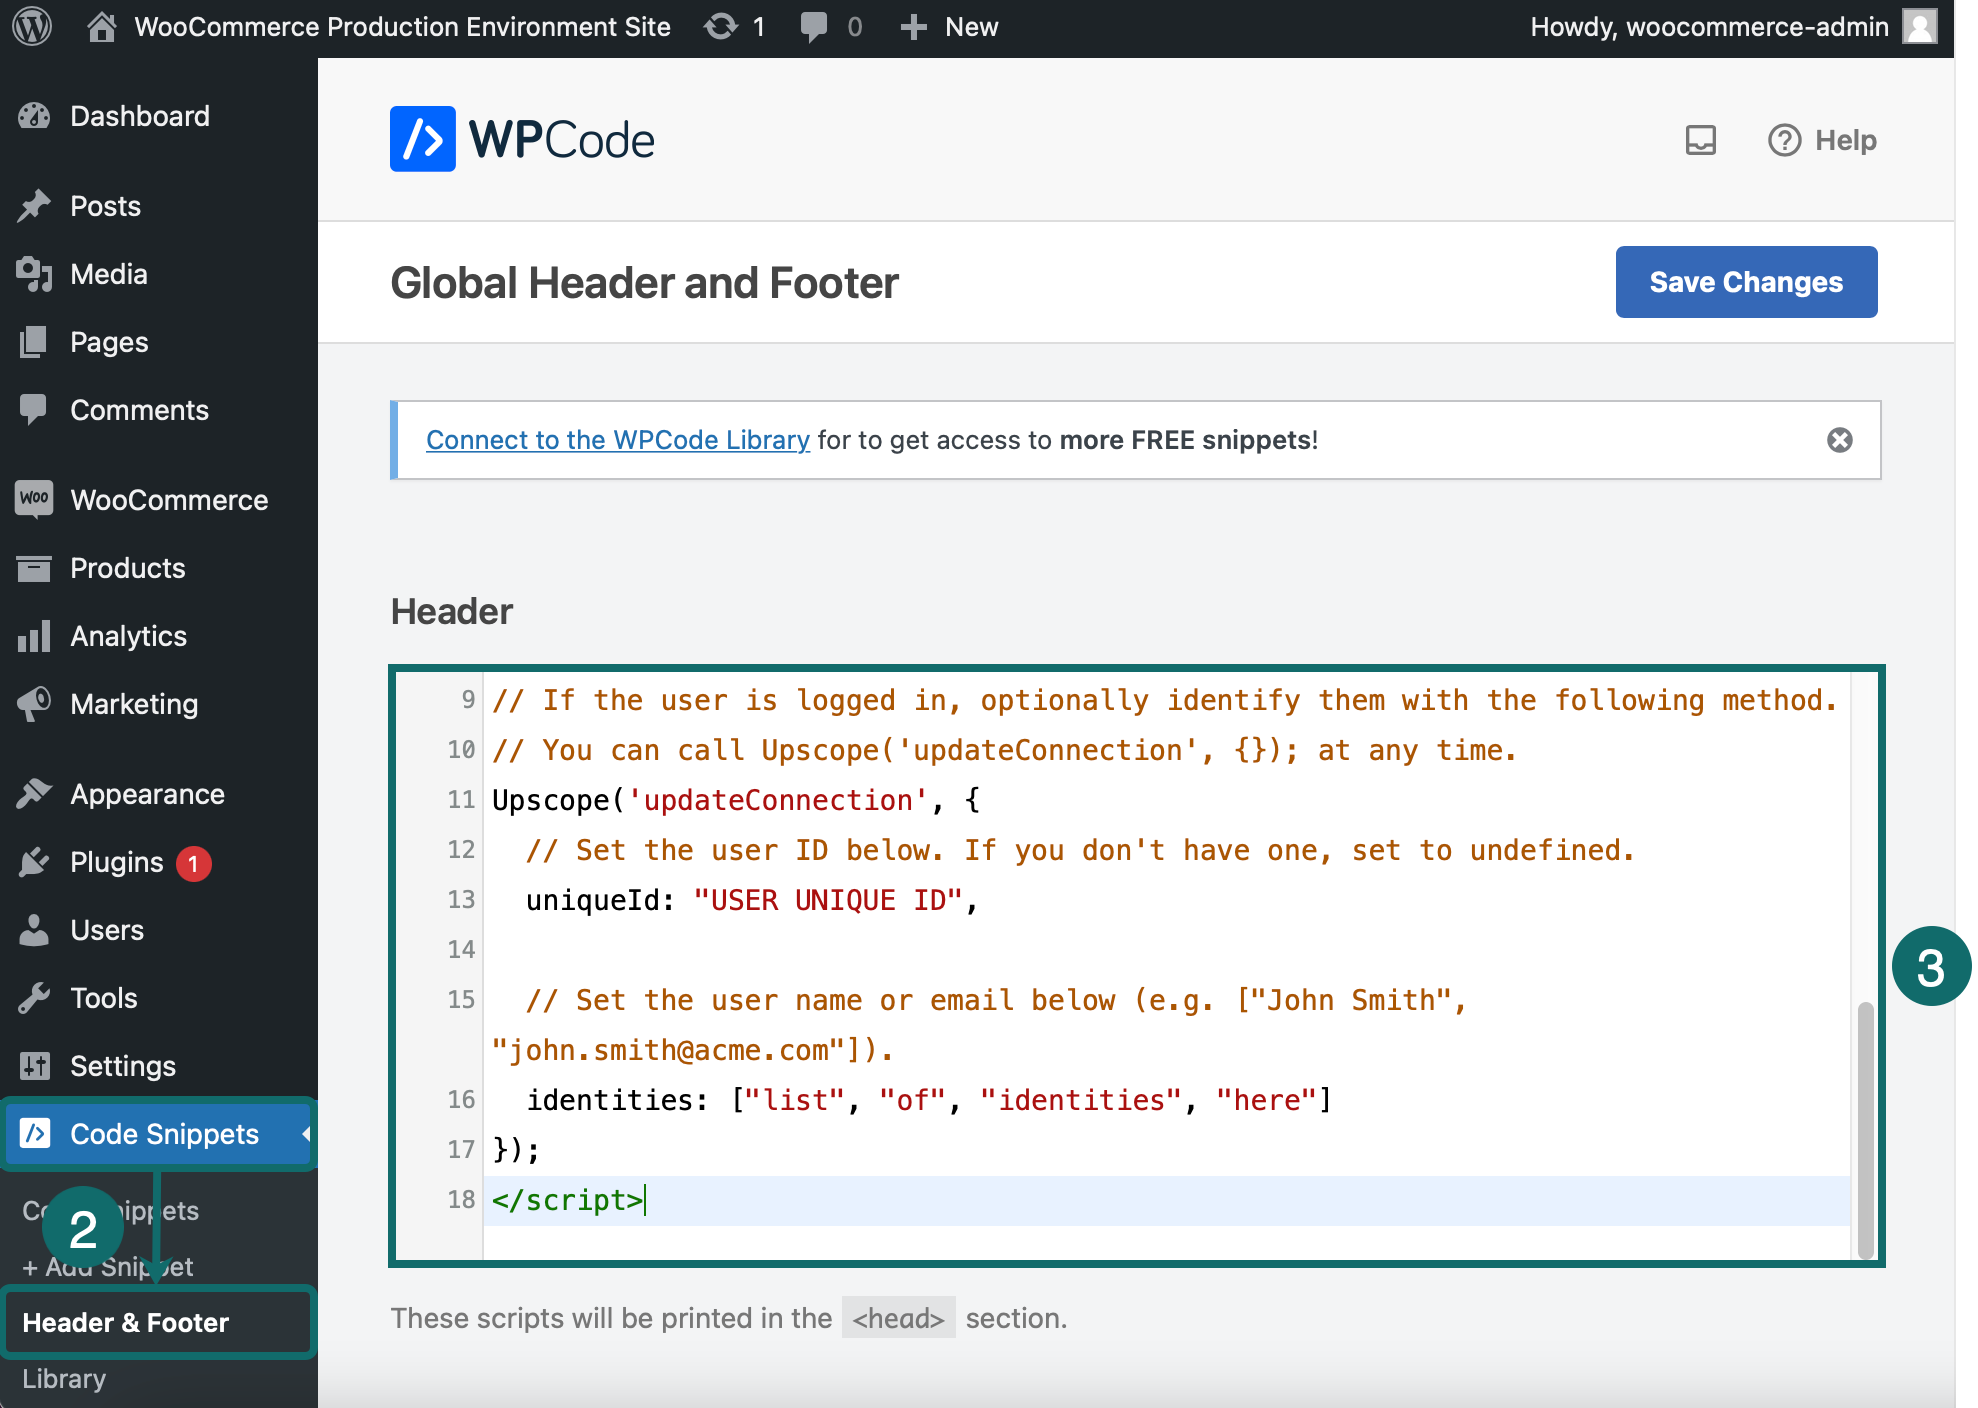Open the Help panel
Image resolution: width=1978 pixels, height=1408 pixels.
[x=1822, y=140]
